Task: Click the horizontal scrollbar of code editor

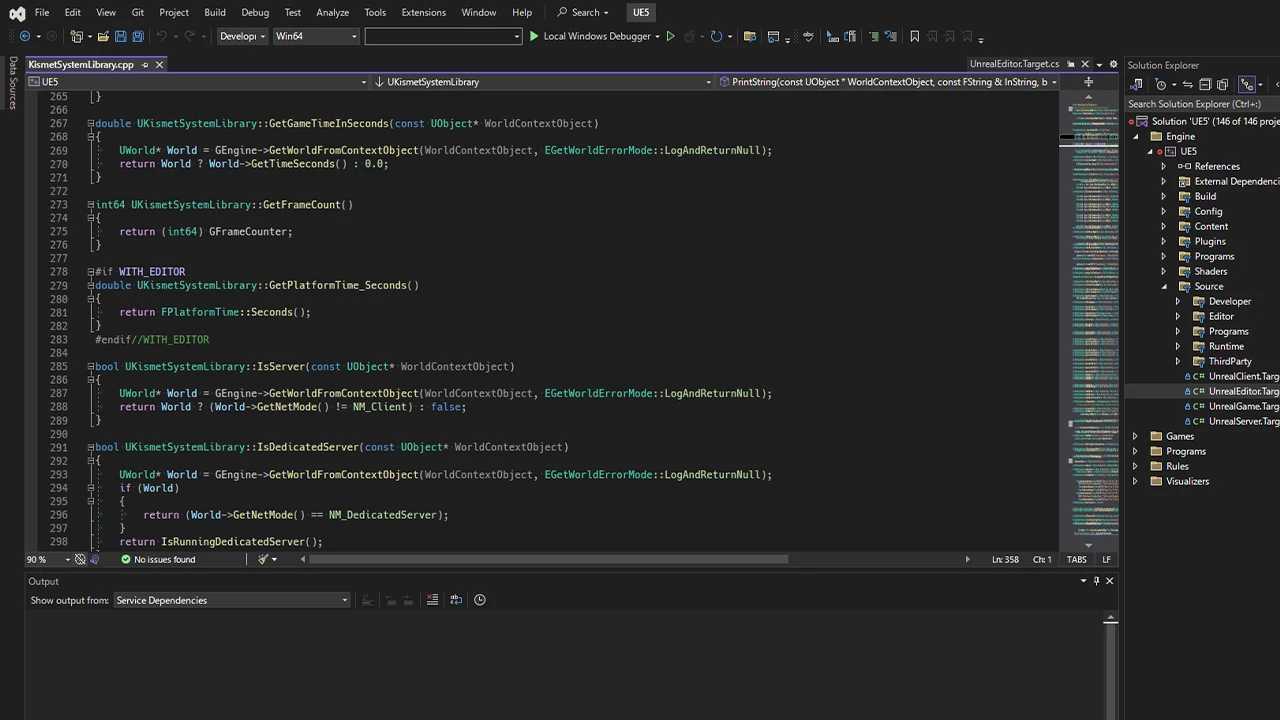Action: [548, 560]
